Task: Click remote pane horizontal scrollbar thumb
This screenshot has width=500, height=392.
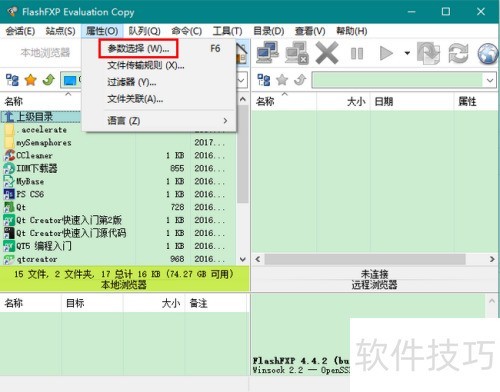Action: [365, 259]
